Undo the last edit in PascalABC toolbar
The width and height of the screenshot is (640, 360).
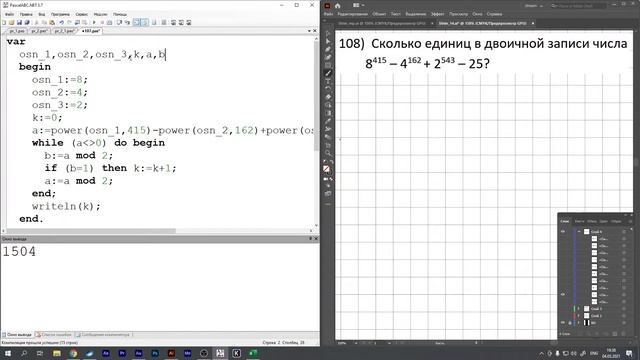(61, 22)
